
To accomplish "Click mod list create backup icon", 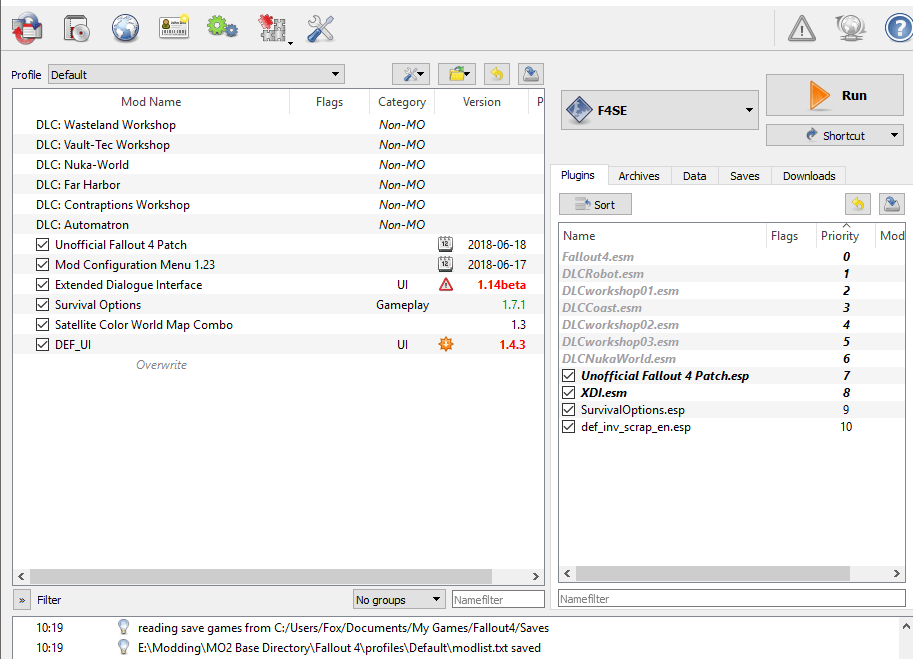I will pos(530,74).
